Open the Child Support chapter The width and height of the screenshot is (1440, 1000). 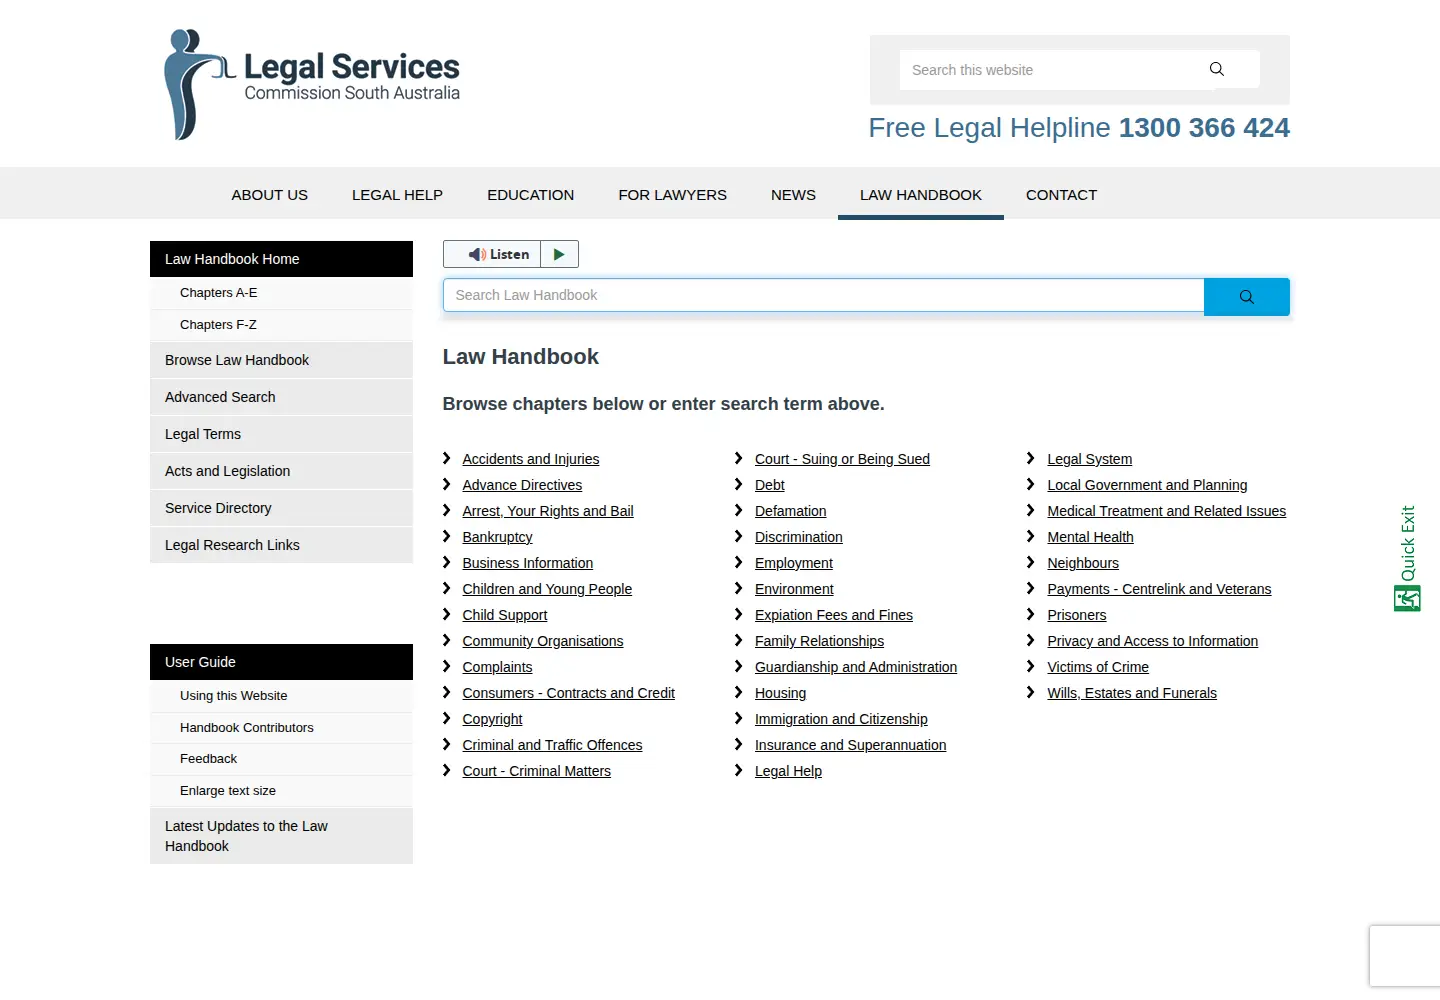click(505, 615)
